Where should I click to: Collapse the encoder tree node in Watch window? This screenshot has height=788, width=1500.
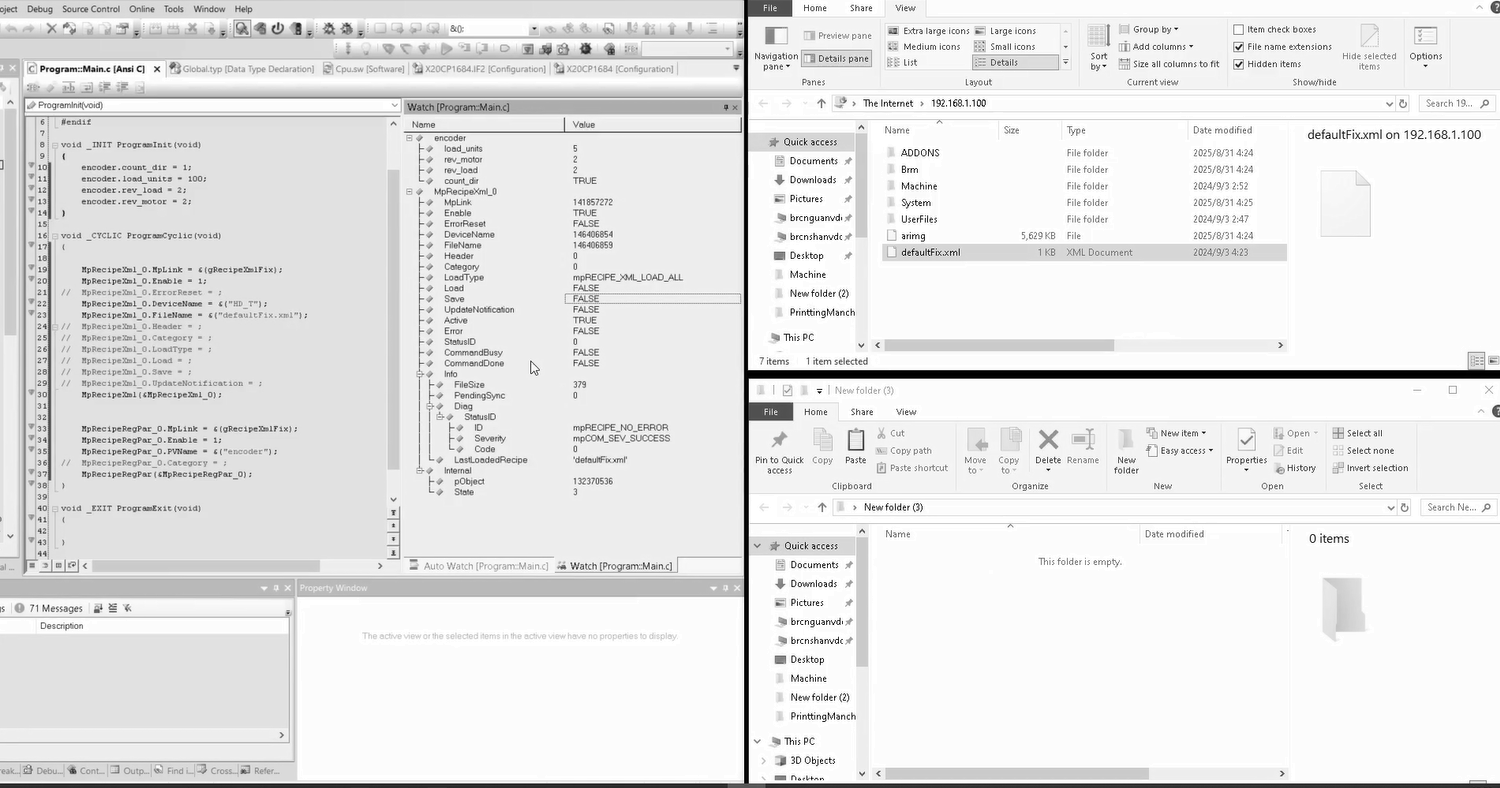409,138
